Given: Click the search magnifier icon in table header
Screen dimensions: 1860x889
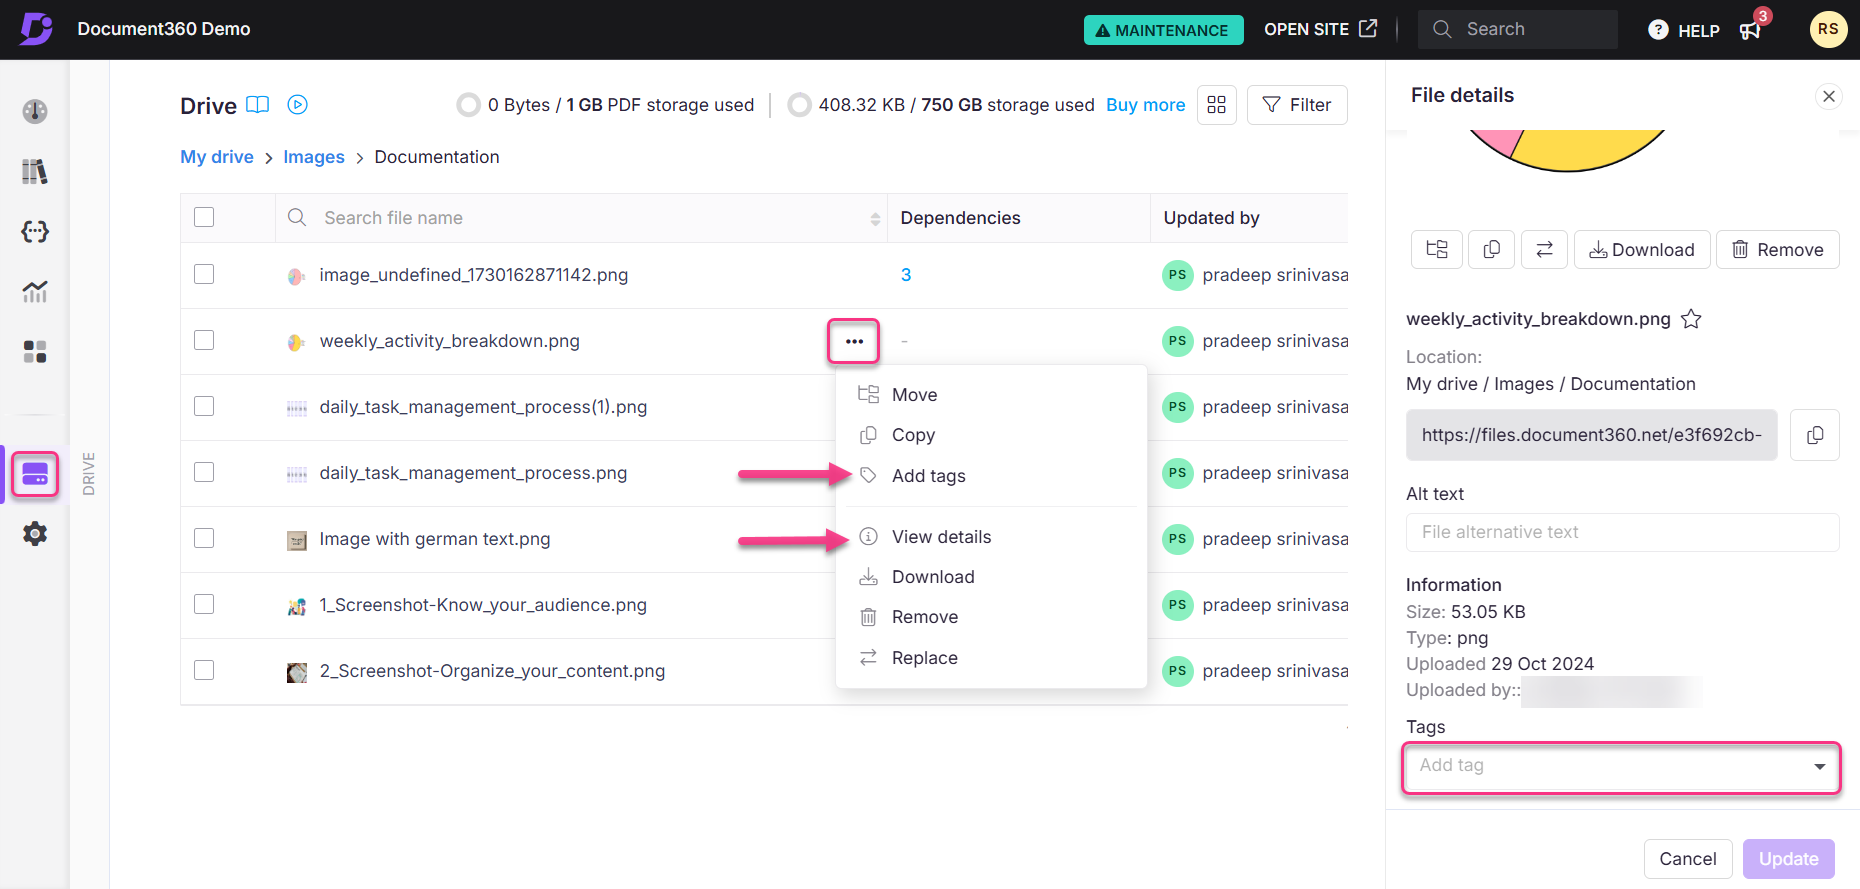Looking at the screenshot, I should pos(297,217).
